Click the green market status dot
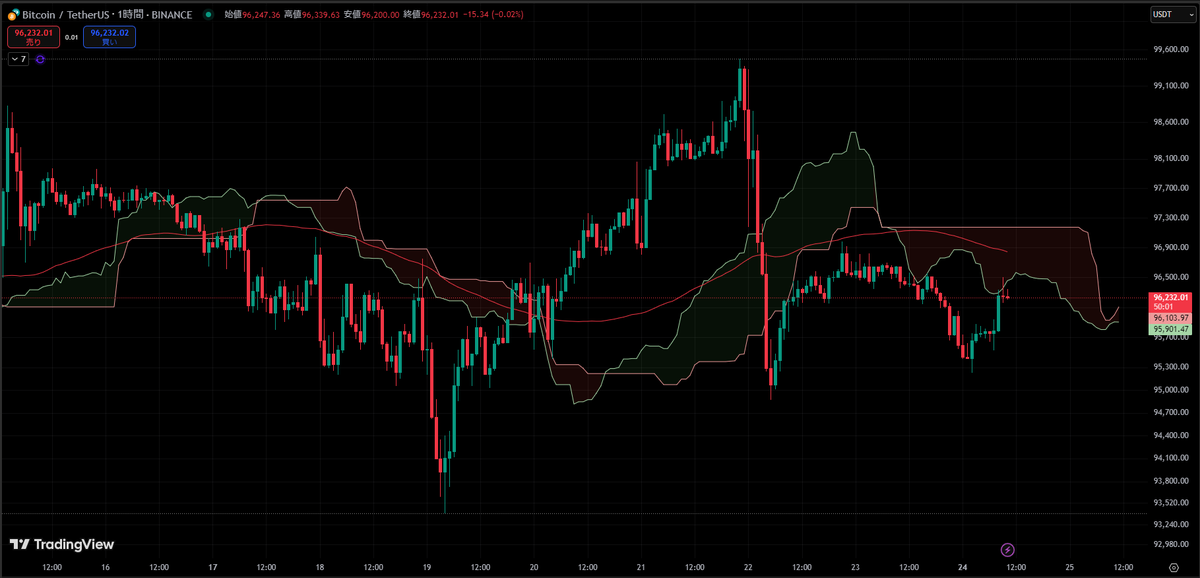This screenshot has width=1200, height=578. coord(207,15)
